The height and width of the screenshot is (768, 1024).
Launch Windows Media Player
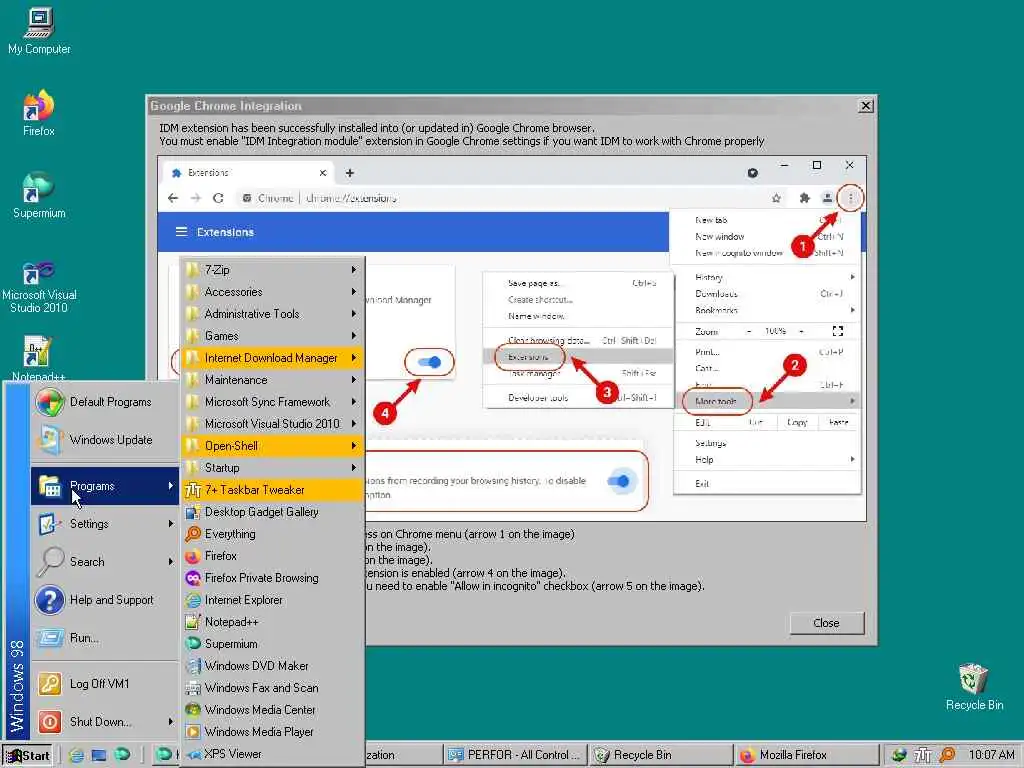pos(272,731)
